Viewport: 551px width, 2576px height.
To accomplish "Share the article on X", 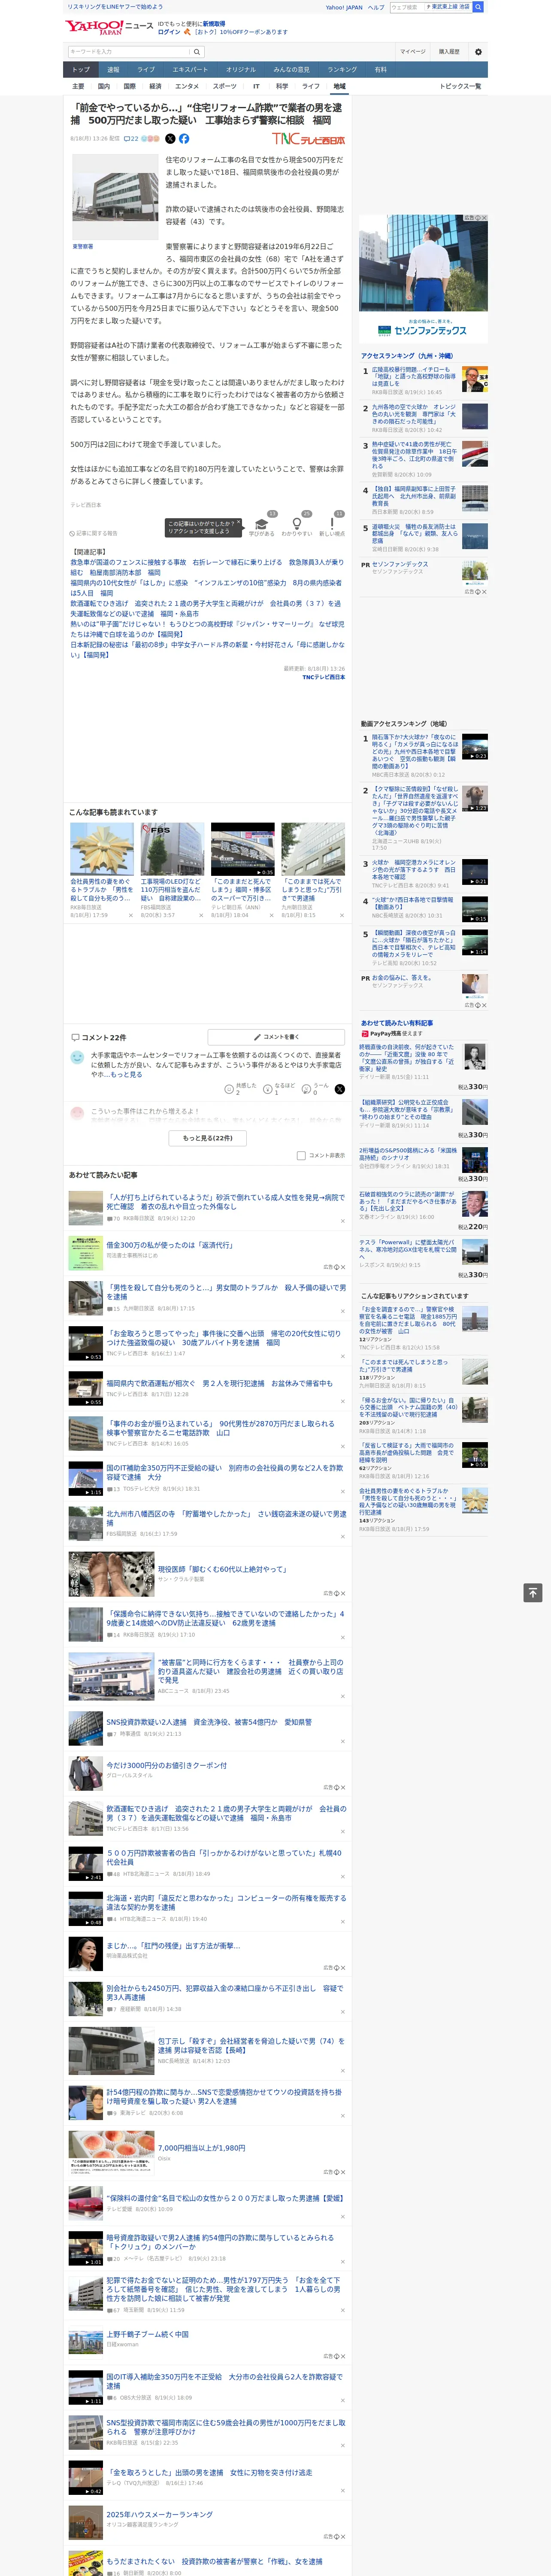I will point(169,139).
